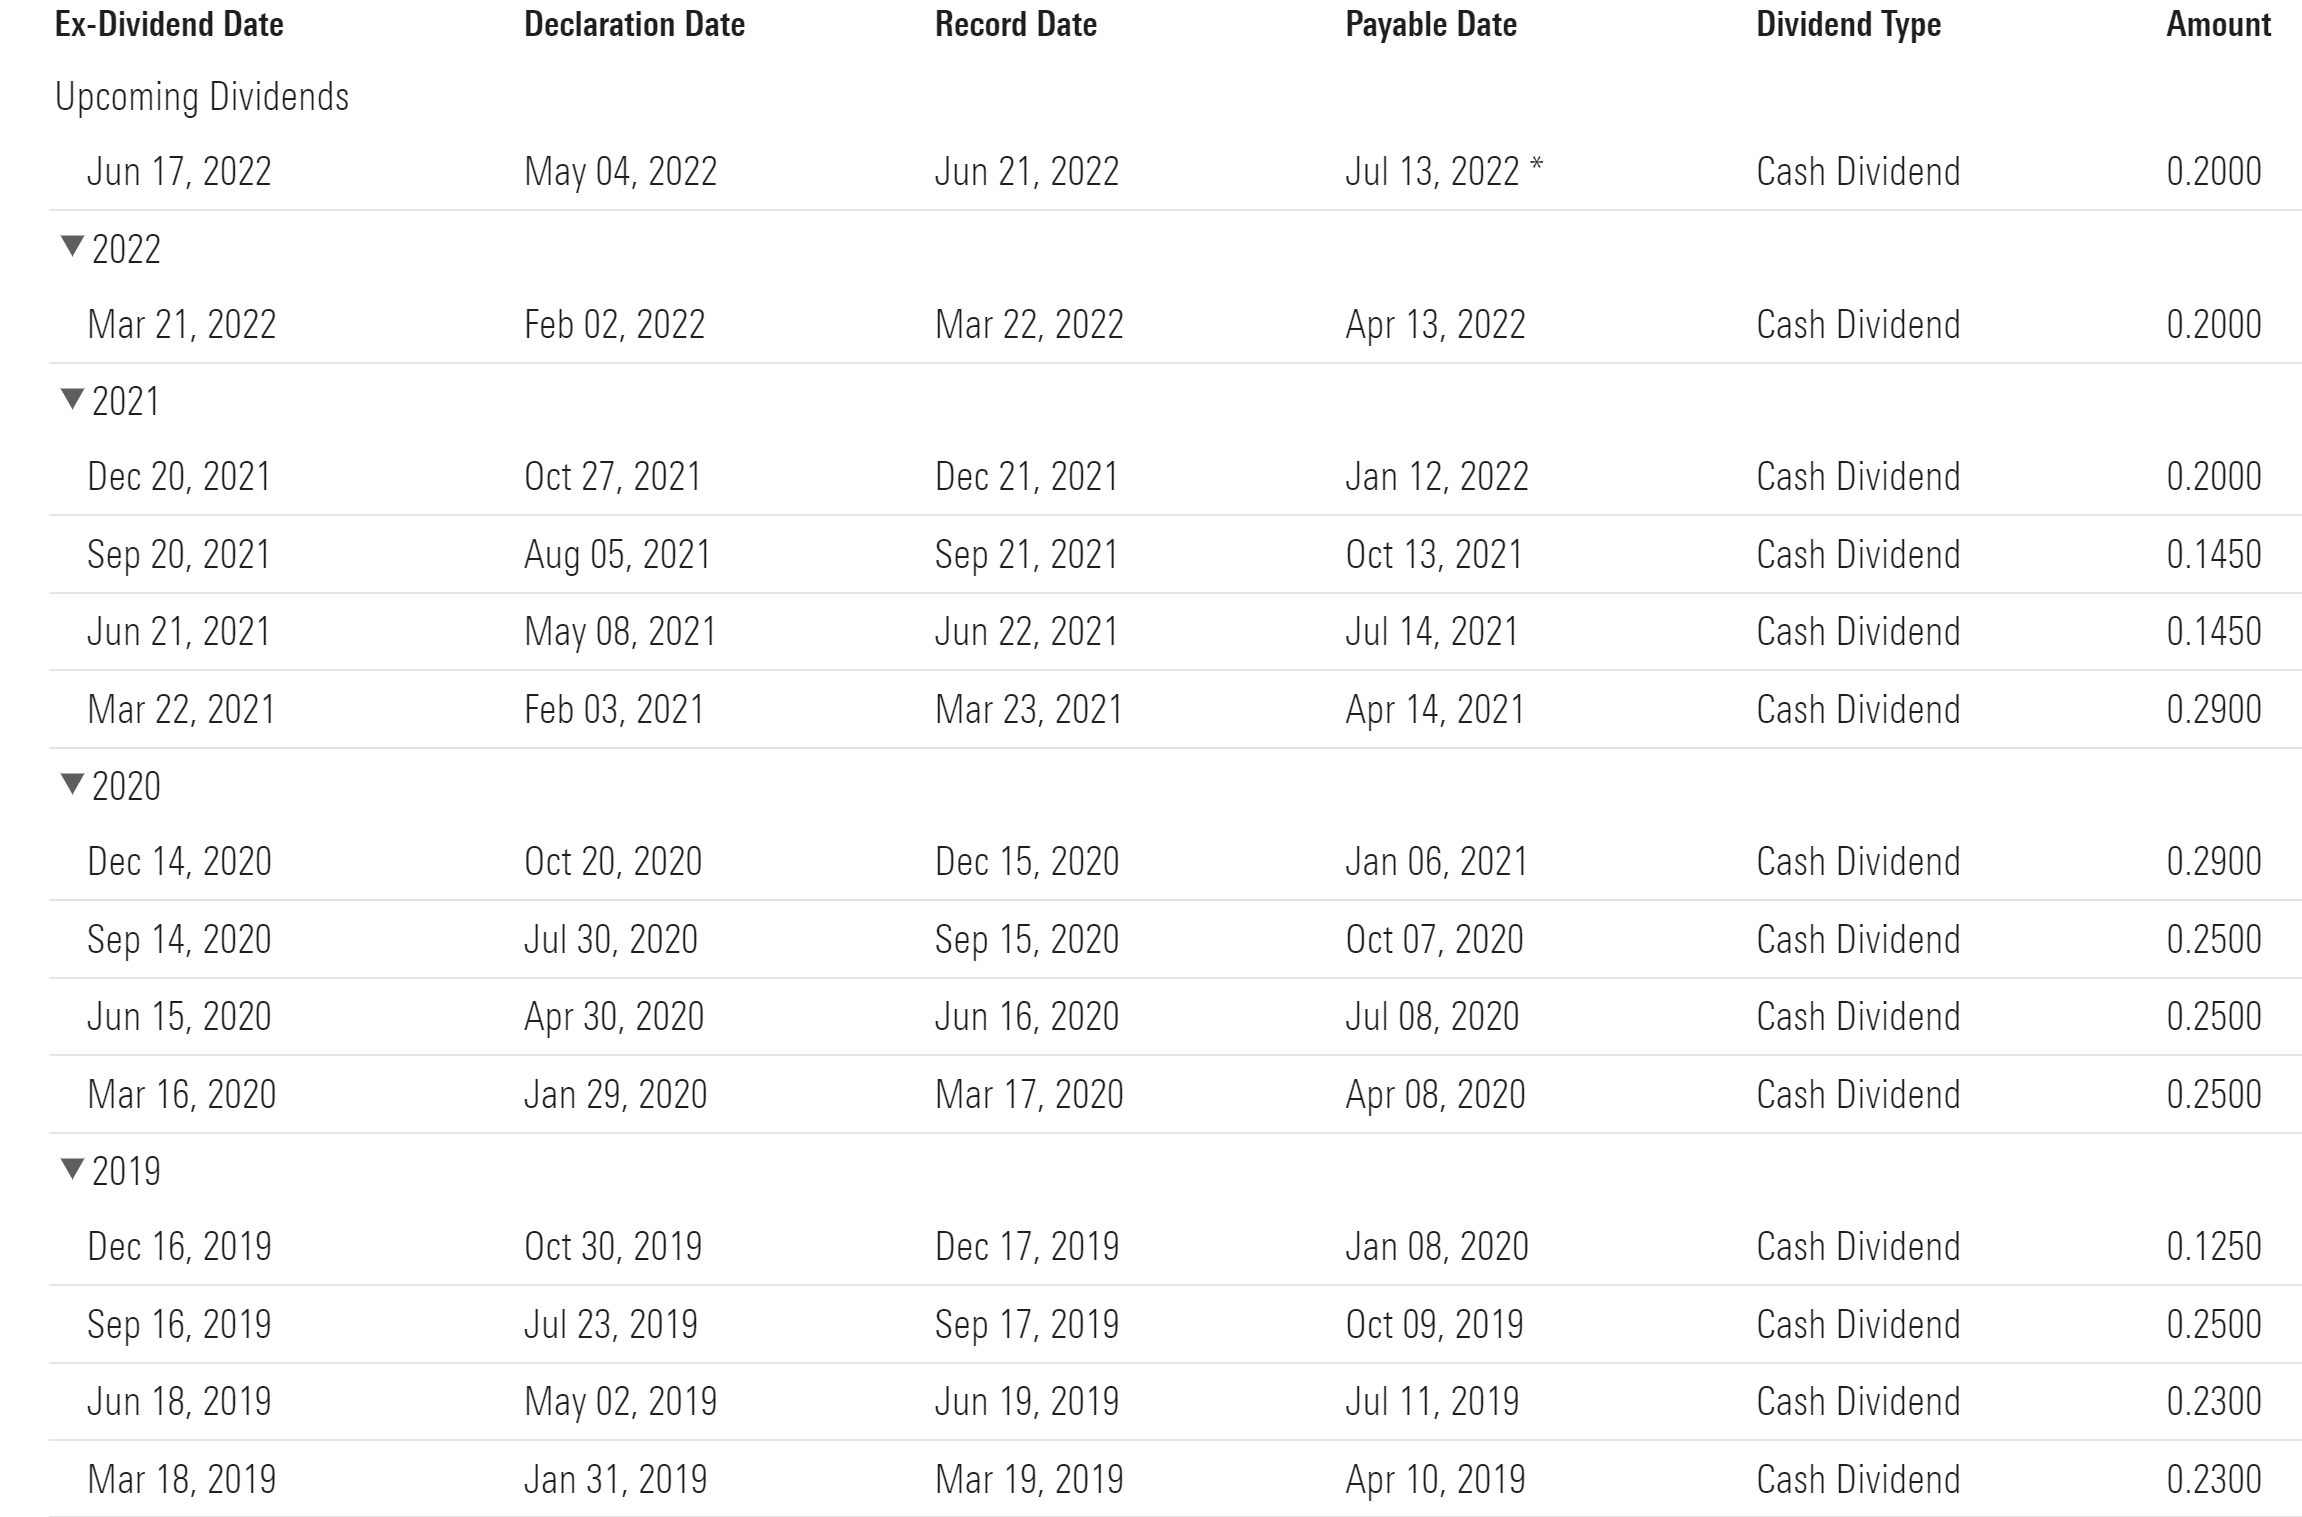Click the Ex-Dividend Date column header
The width and height of the screenshot is (2302, 1517).
click(x=169, y=24)
